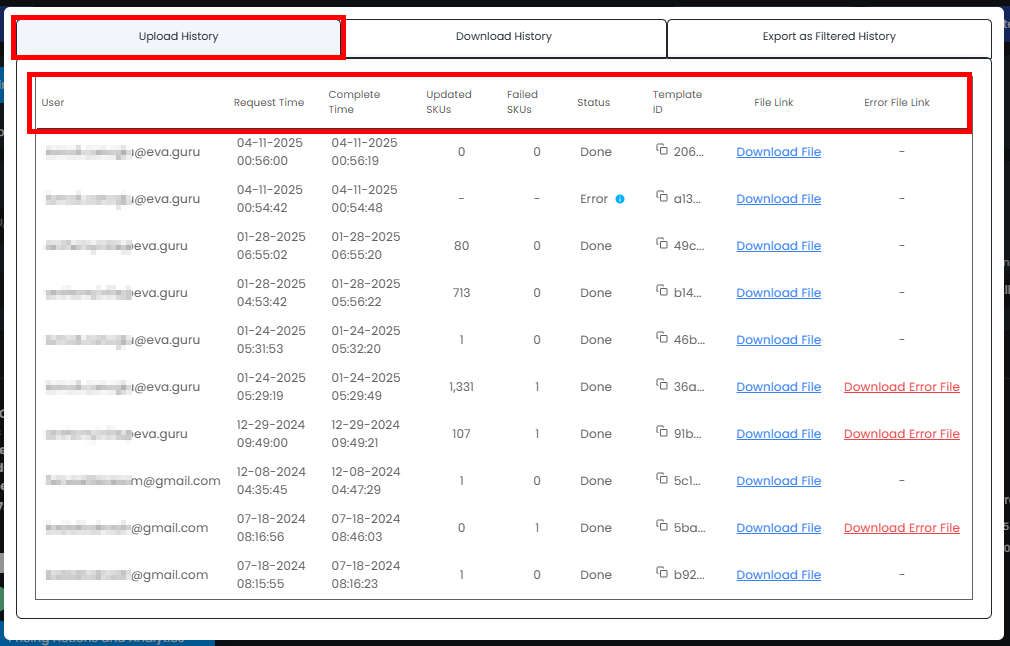The width and height of the screenshot is (1010, 646).
Task: Click the Status column header
Action: [593, 102]
